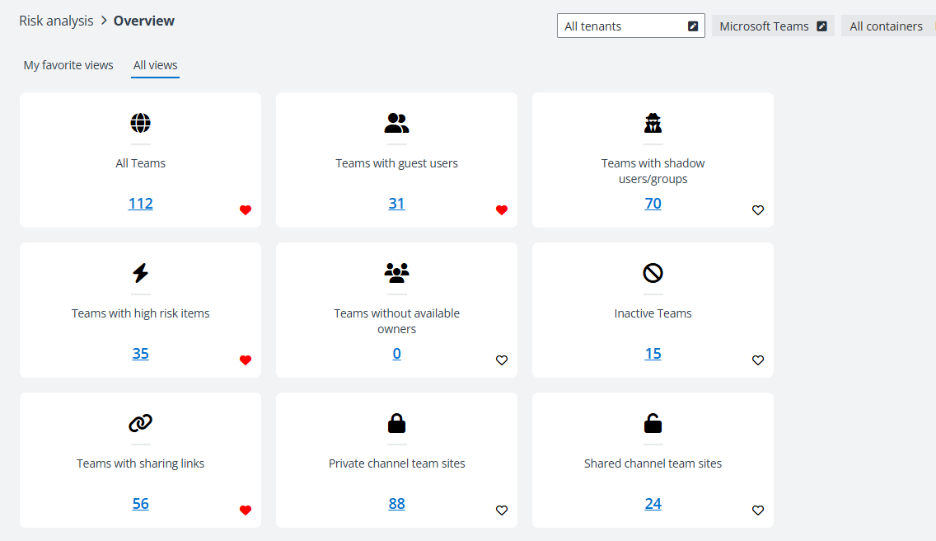This screenshot has height=541, width=936.
Task: Favorite the Private channel team sites view
Action: 502,510
